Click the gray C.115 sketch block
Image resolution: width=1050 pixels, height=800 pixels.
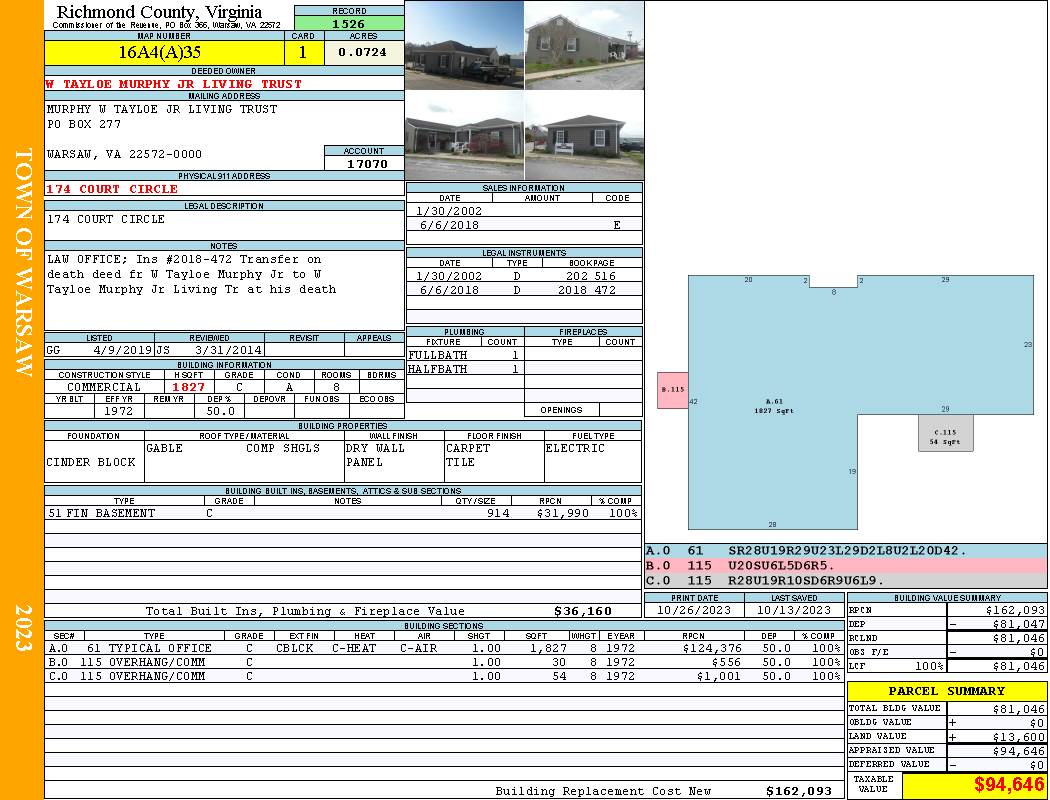945,434
